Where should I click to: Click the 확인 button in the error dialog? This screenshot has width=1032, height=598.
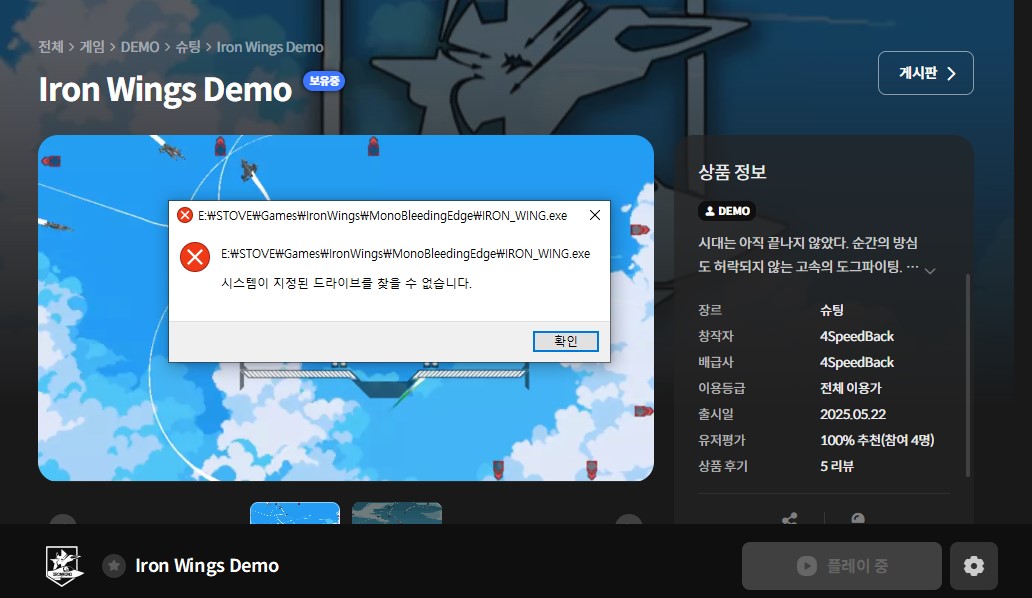(565, 341)
